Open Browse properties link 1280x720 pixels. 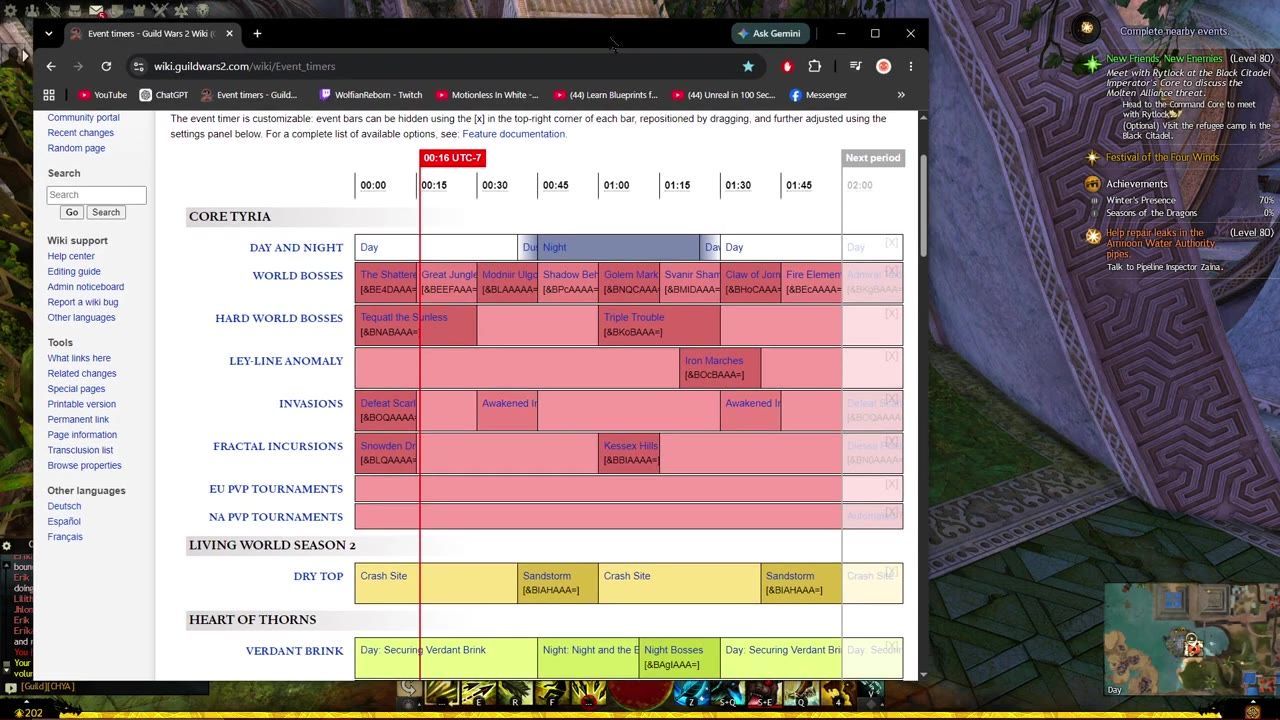[x=84, y=466]
